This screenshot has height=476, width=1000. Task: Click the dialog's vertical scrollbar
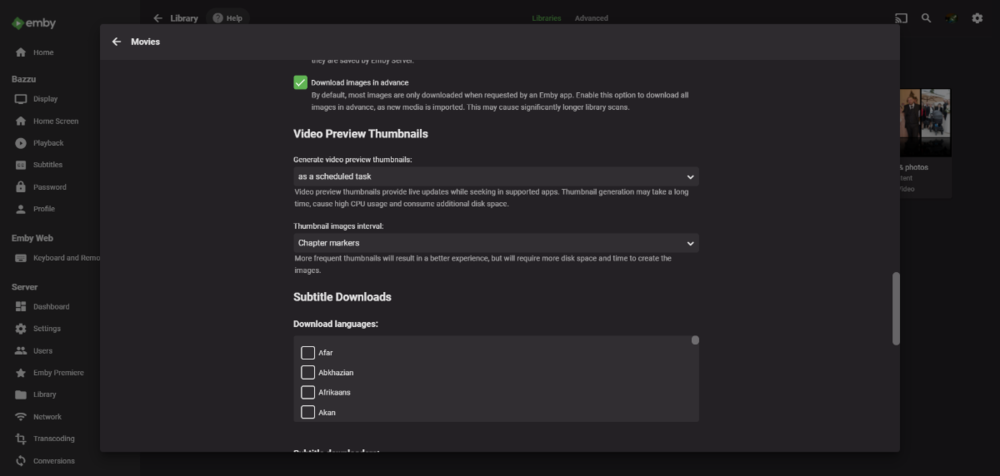tap(895, 308)
